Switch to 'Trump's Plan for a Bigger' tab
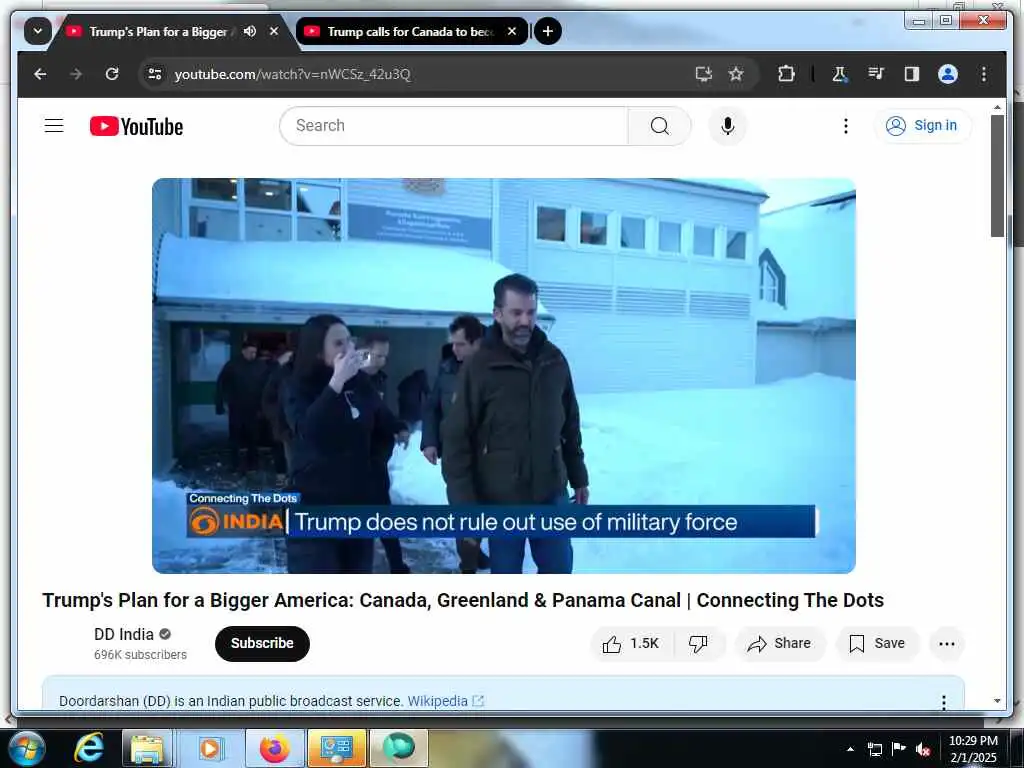The height and width of the screenshot is (768, 1024). pyautogui.click(x=158, y=31)
